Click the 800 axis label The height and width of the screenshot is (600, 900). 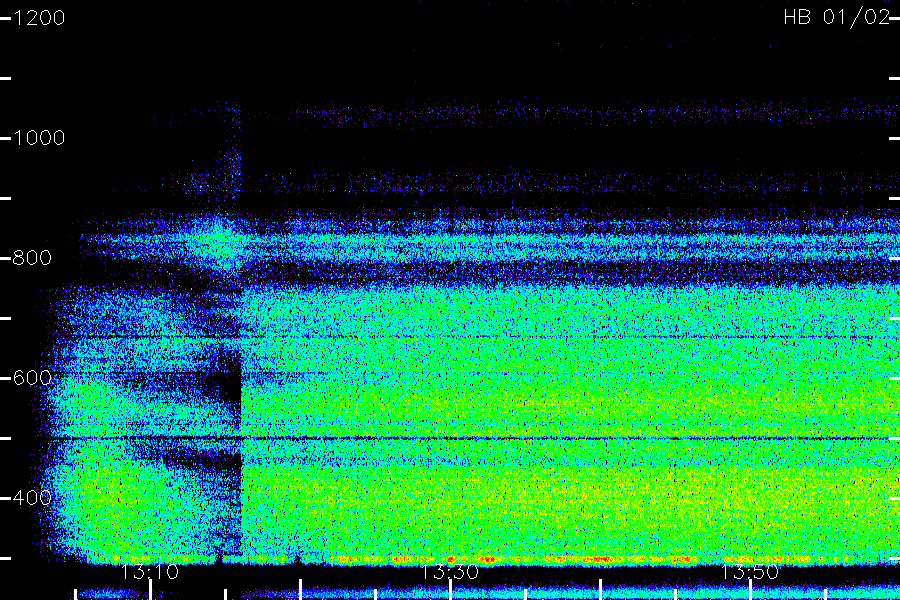click(x=32, y=258)
